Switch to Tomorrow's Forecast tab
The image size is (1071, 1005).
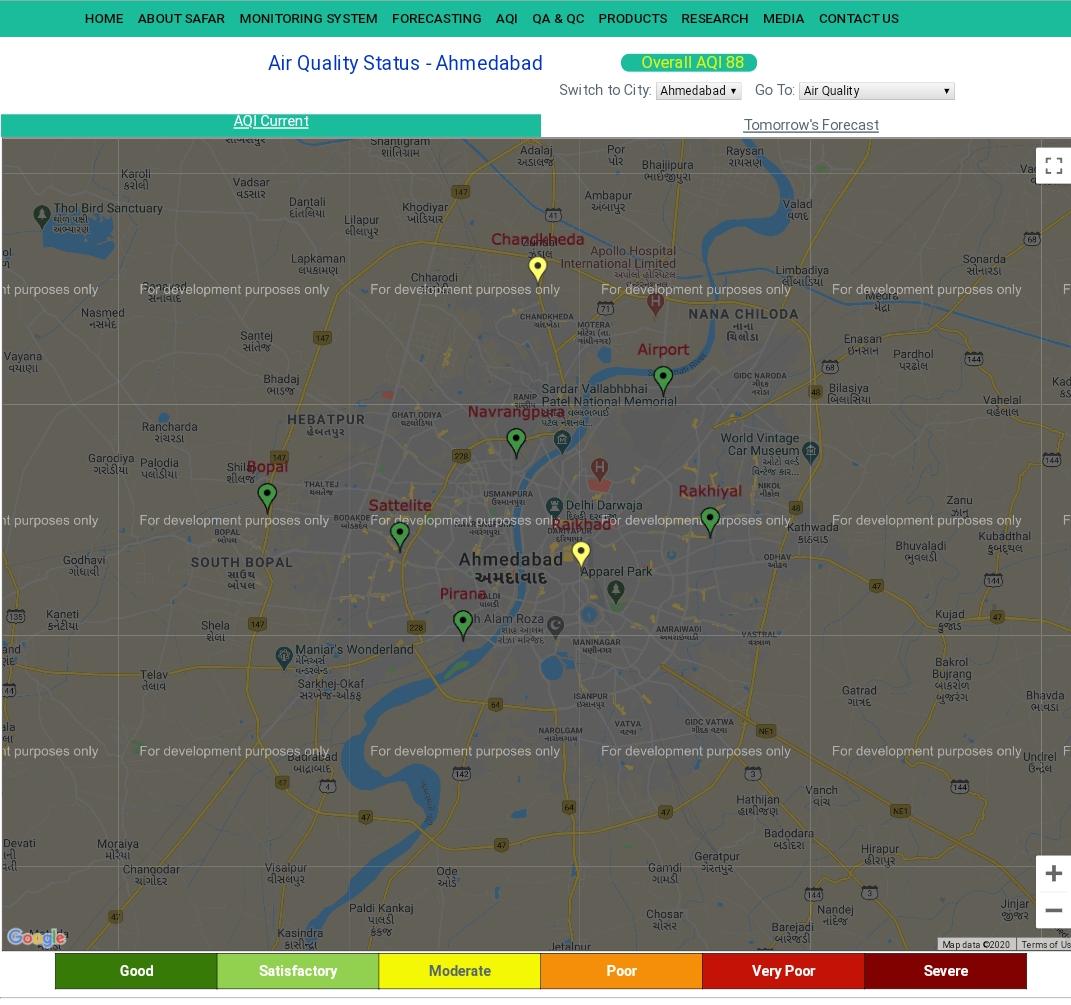click(811, 125)
